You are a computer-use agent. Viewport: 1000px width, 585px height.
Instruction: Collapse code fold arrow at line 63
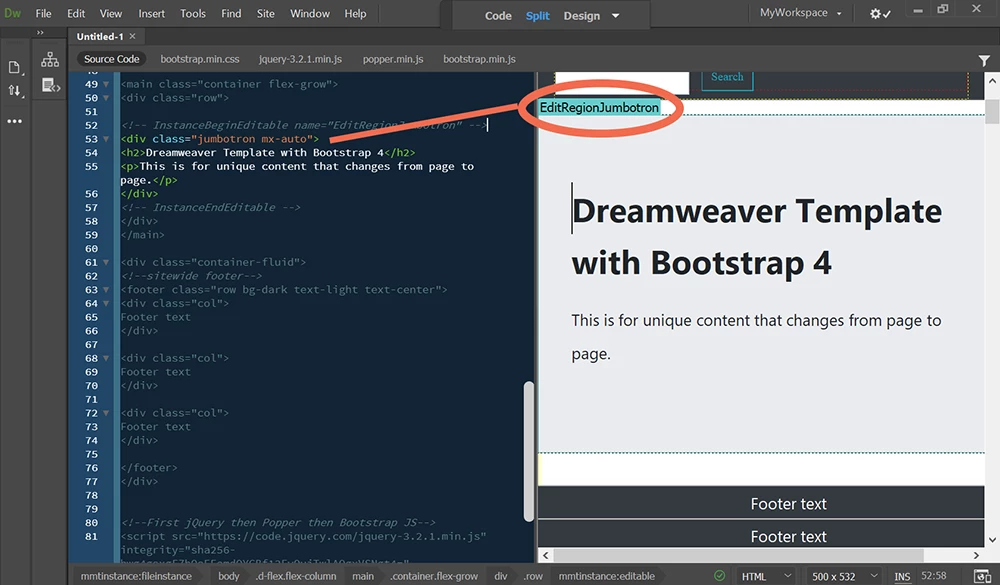[x=106, y=290]
